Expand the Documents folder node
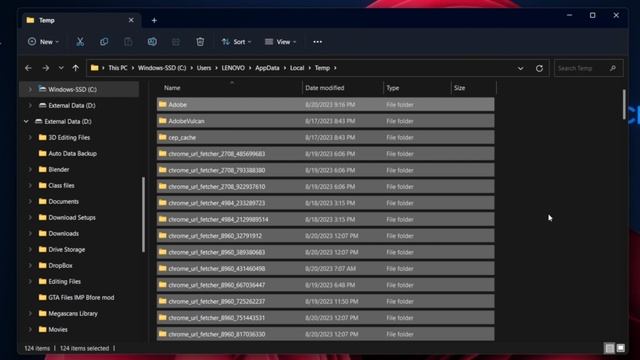 pos(30,201)
